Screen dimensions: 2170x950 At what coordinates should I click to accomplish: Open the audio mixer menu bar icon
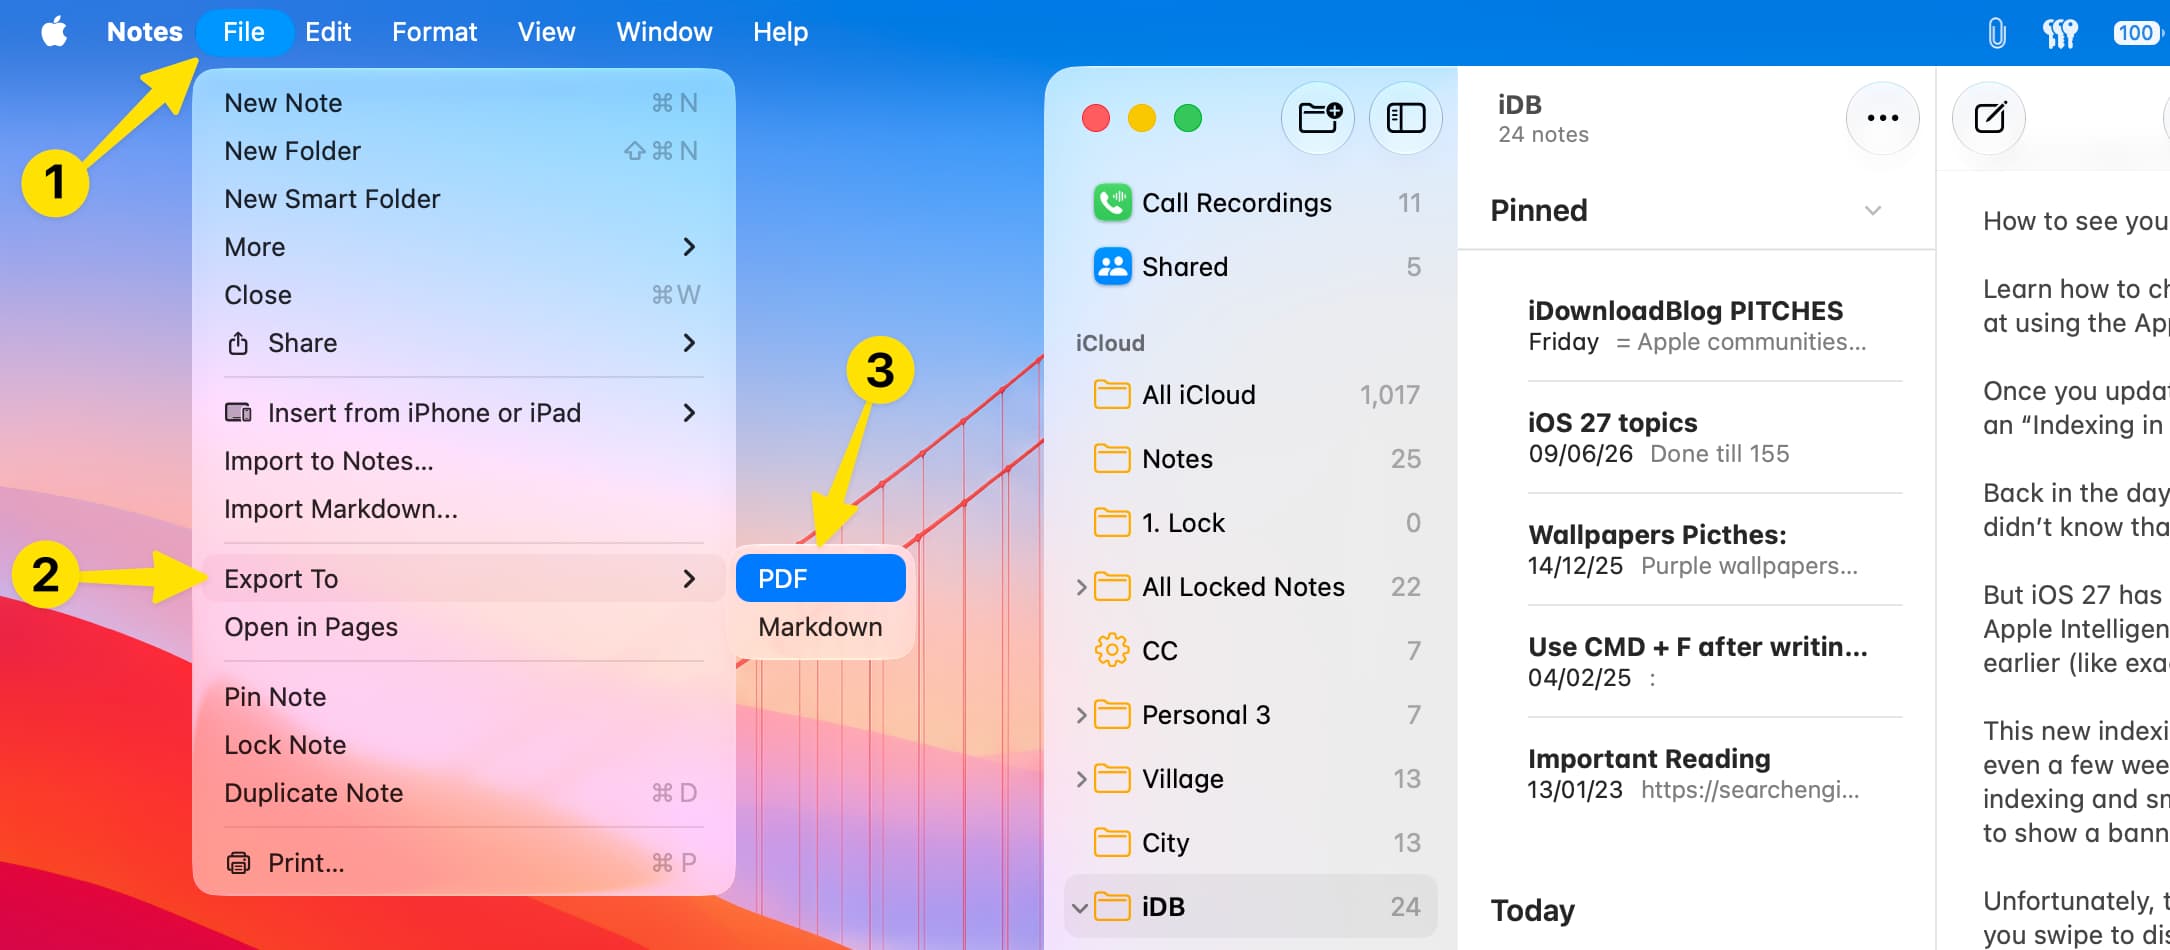2060,33
